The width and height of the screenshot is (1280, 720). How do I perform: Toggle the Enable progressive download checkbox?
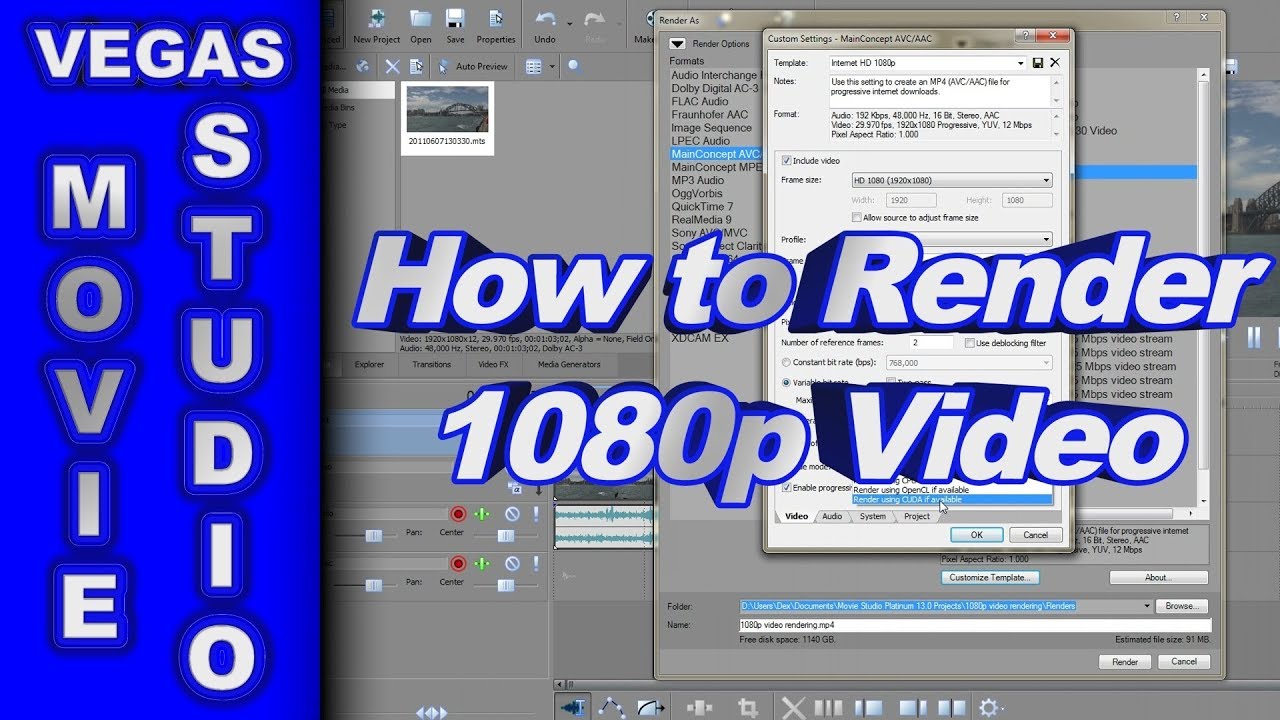(x=786, y=487)
